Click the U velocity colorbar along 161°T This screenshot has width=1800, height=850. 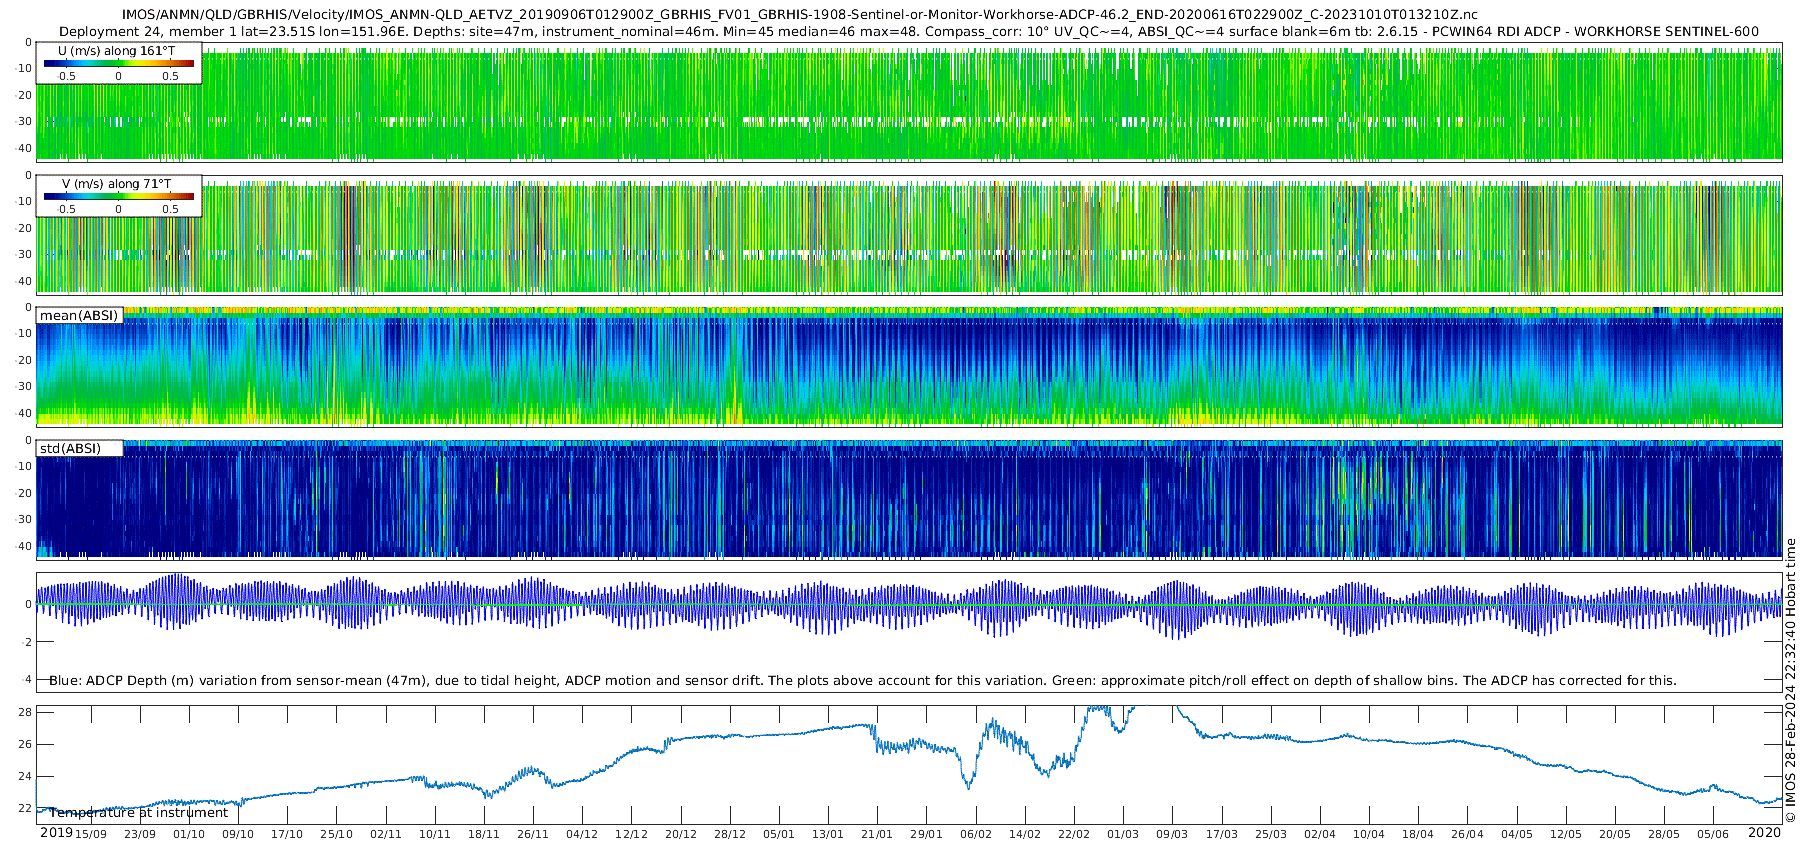pos(118,63)
